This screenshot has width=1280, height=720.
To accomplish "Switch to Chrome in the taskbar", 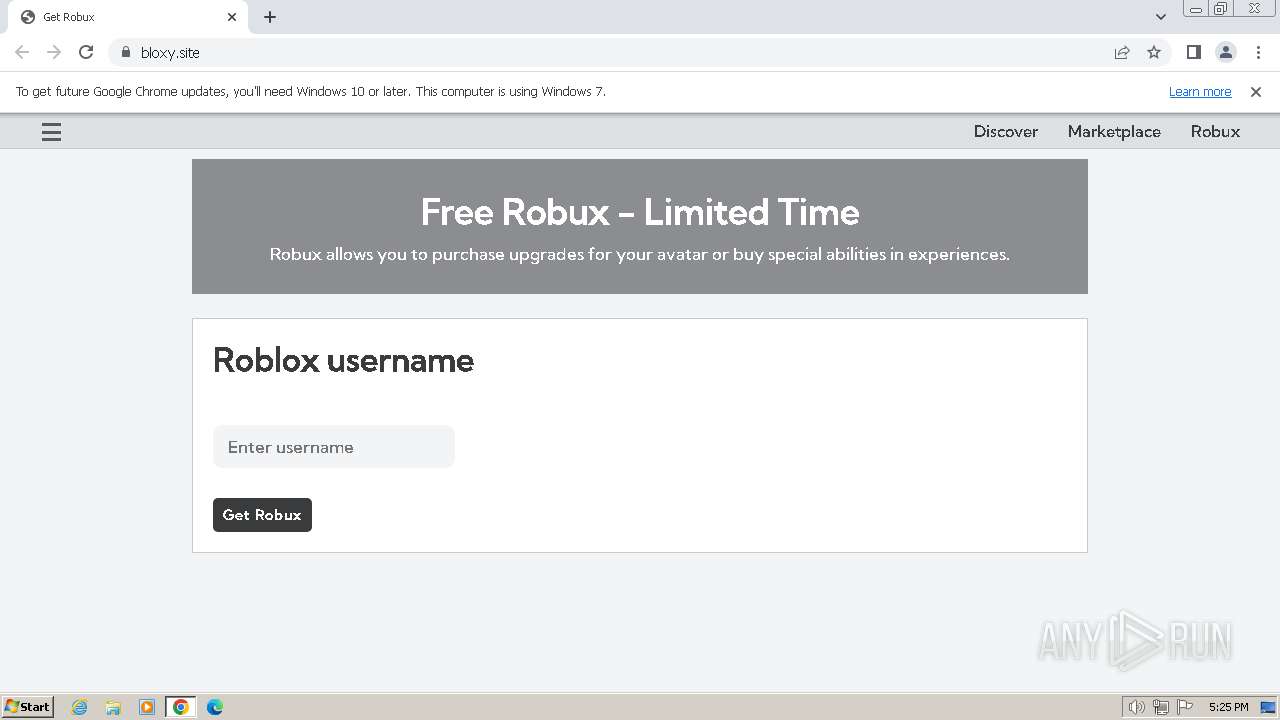I will point(181,707).
